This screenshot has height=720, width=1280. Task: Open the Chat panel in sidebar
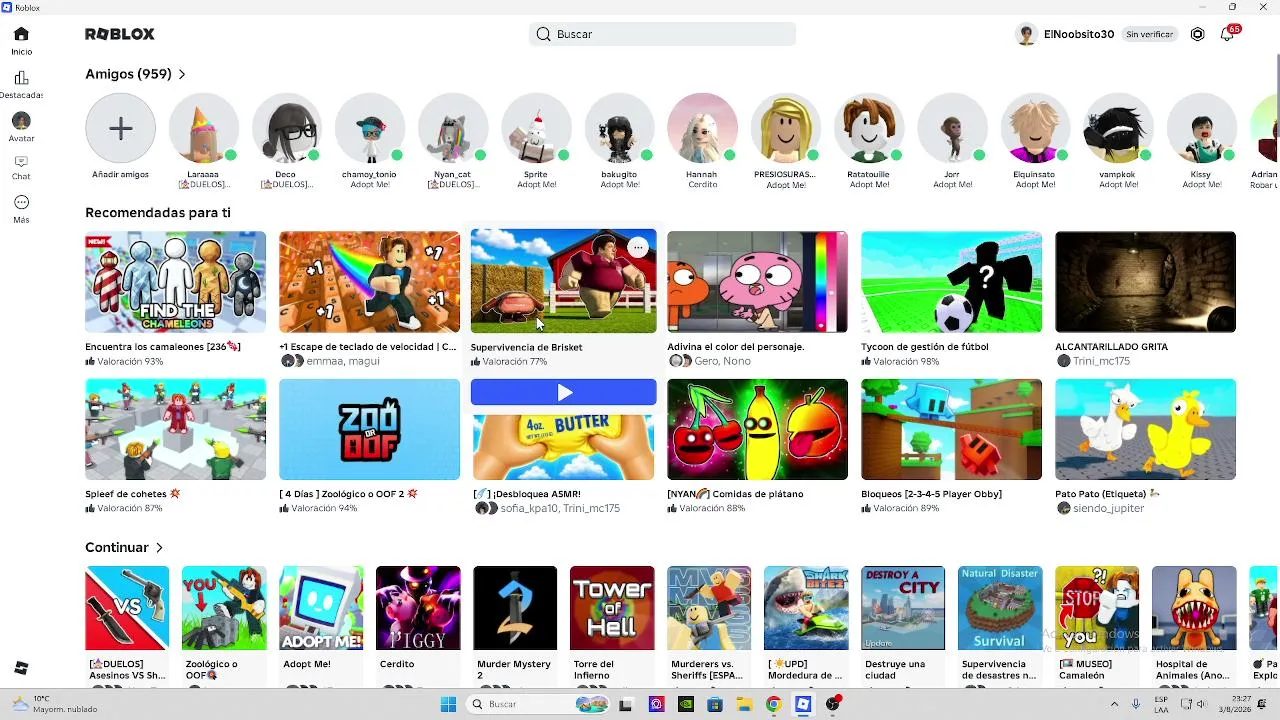click(x=21, y=167)
